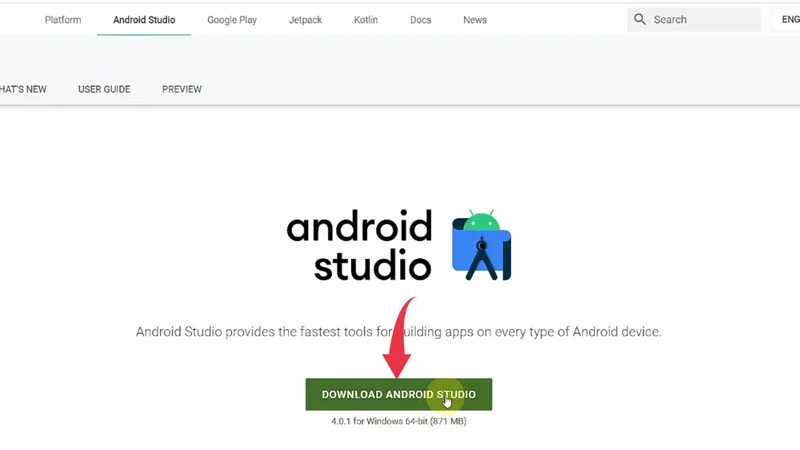This screenshot has width=800, height=450.
Task: Click the magnifying glass search icon
Action: [x=640, y=19]
